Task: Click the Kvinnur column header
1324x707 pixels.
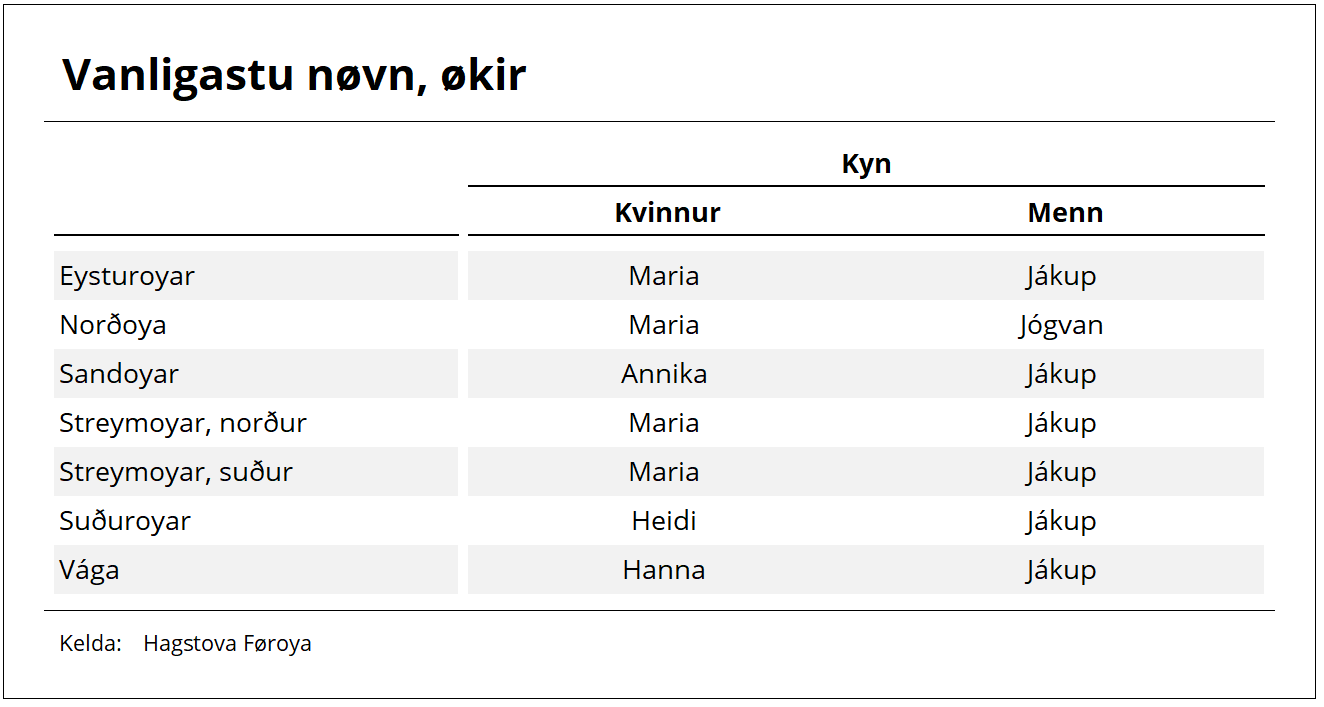Action: [x=667, y=212]
